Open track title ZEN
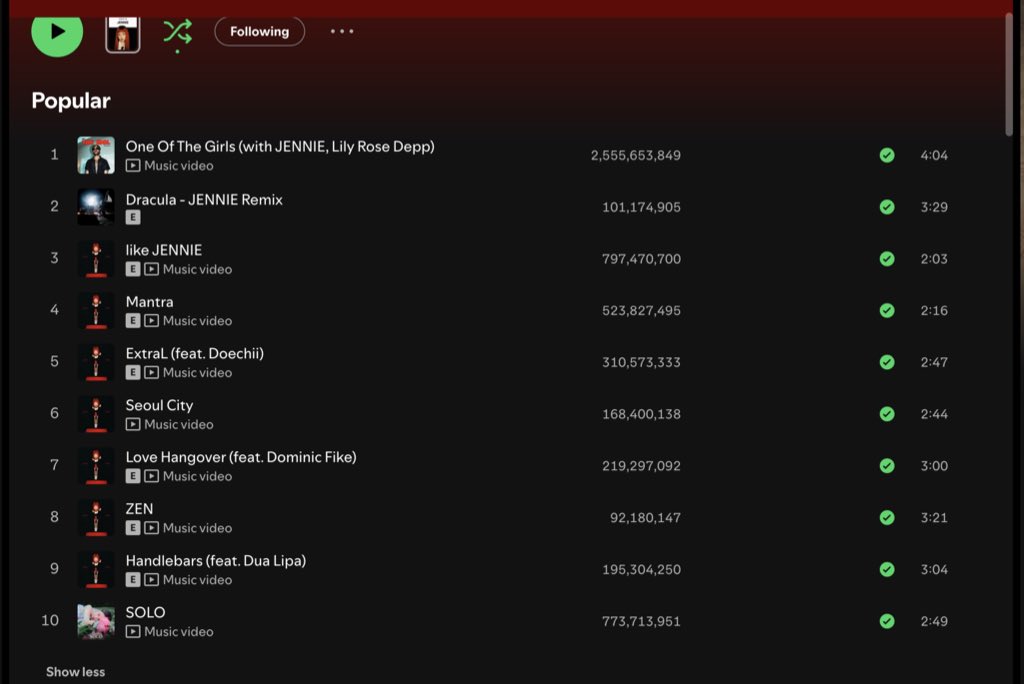Image resolution: width=1024 pixels, height=684 pixels. (x=139, y=509)
